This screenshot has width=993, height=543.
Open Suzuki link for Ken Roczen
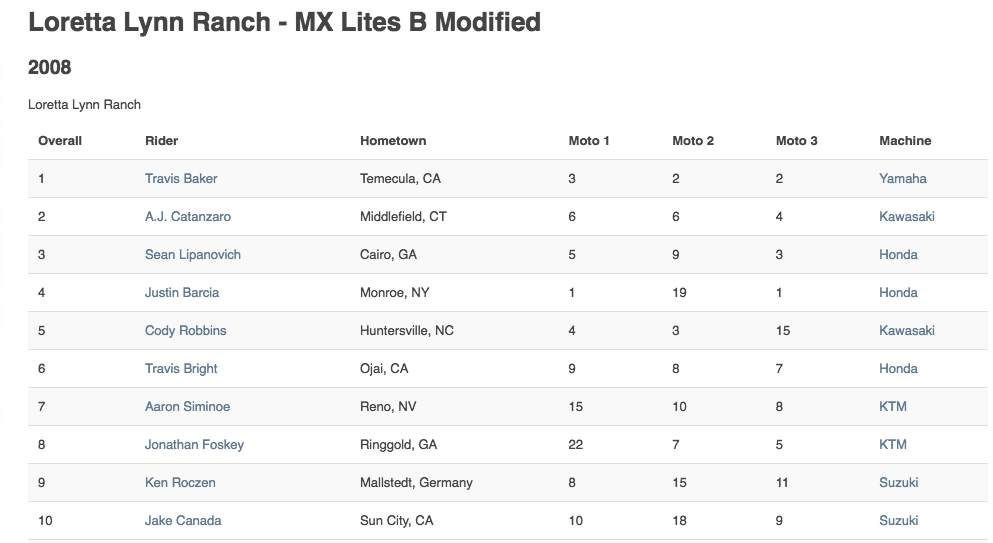tap(899, 483)
